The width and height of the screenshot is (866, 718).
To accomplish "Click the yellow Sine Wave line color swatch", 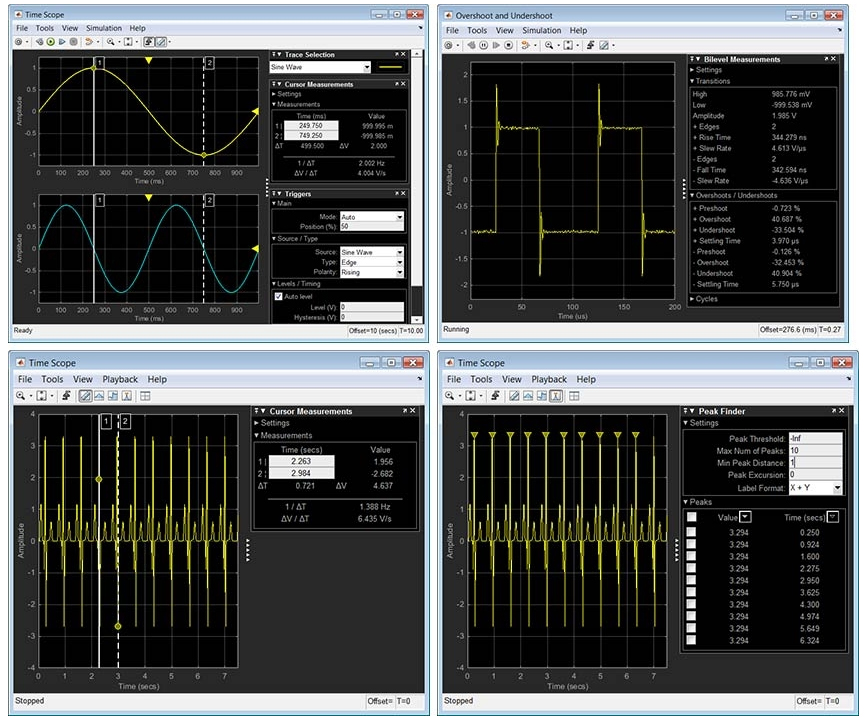I will tap(392, 67).
